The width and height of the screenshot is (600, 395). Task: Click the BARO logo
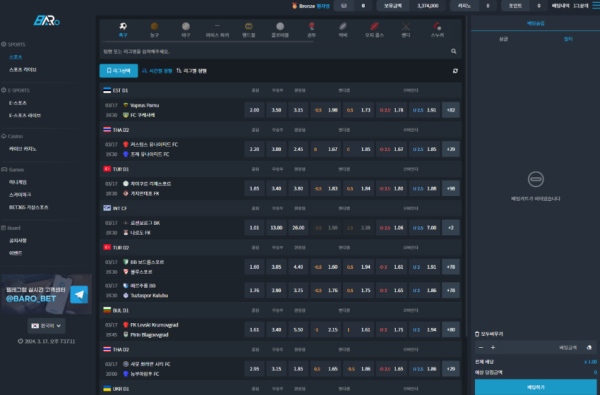coord(47,20)
